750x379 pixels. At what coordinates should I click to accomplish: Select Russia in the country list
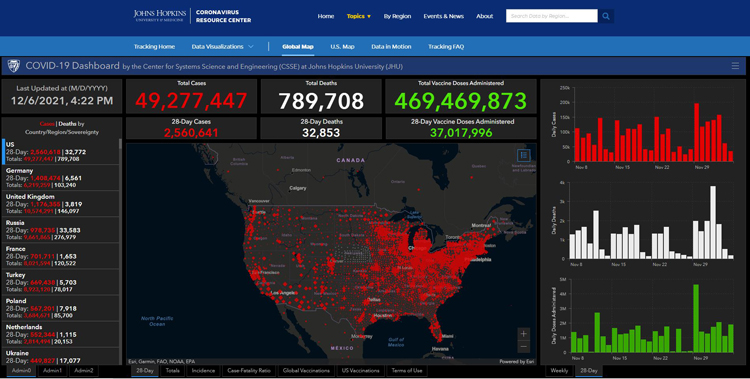(x=61, y=230)
